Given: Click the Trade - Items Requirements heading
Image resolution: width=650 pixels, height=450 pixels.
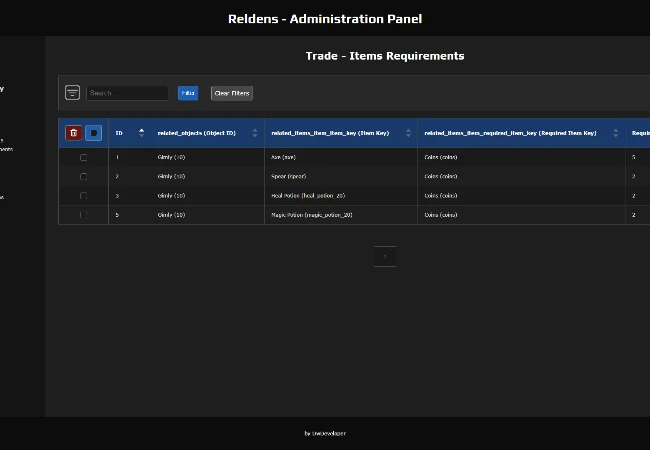Looking at the screenshot, I should (385, 56).
